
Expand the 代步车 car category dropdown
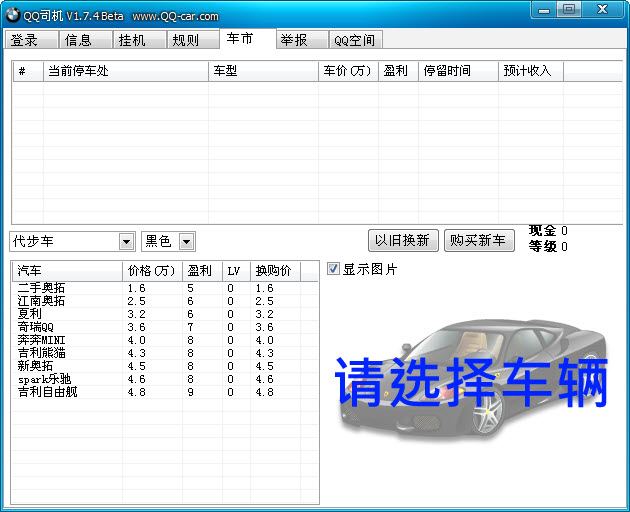pyautogui.click(x=127, y=242)
